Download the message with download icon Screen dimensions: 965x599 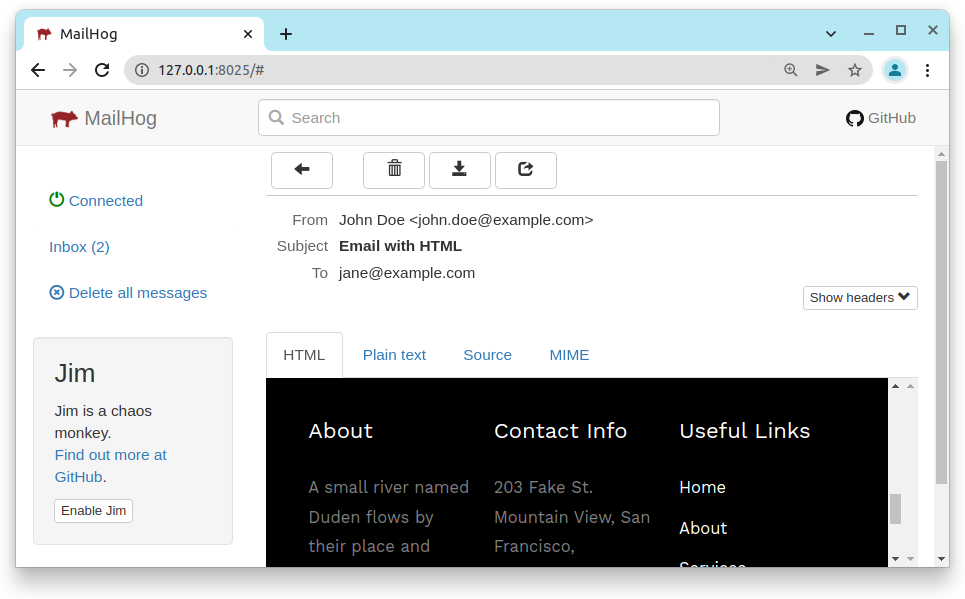coord(459,170)
